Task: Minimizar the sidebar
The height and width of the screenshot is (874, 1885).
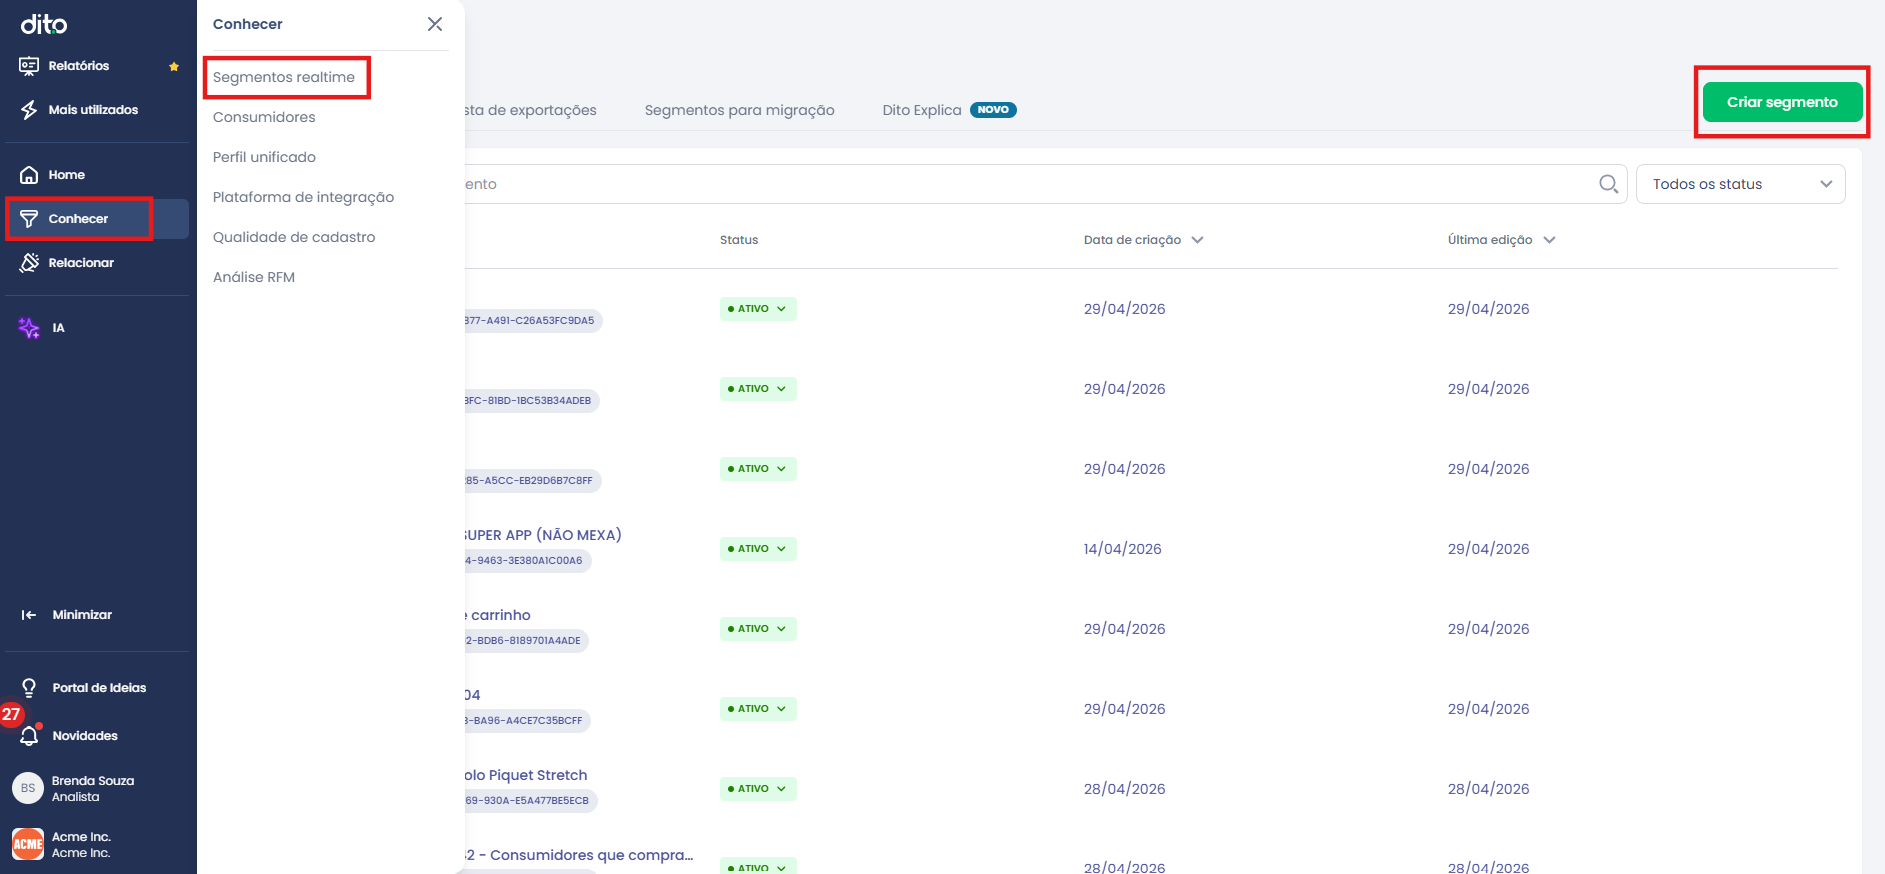Action: [x=66, y=615]
